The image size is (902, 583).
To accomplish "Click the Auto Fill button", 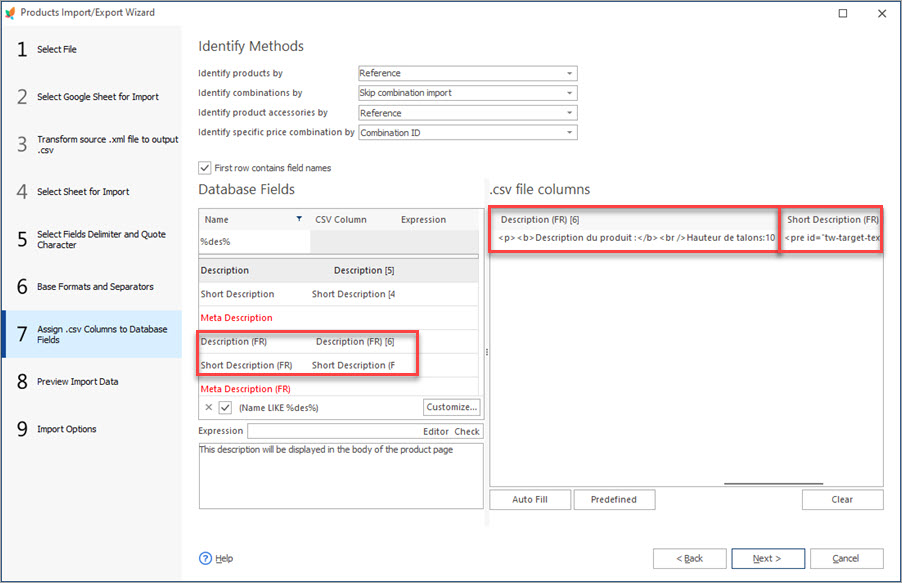I will [530, 500].
